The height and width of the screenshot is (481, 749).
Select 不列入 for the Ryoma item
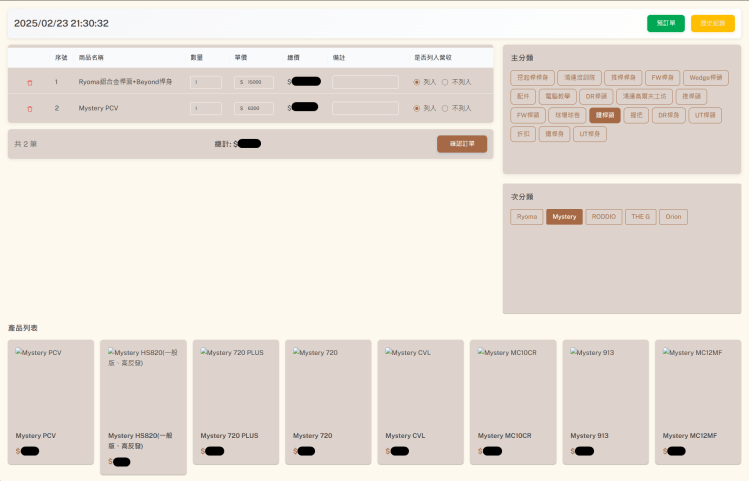pos(445,82)
